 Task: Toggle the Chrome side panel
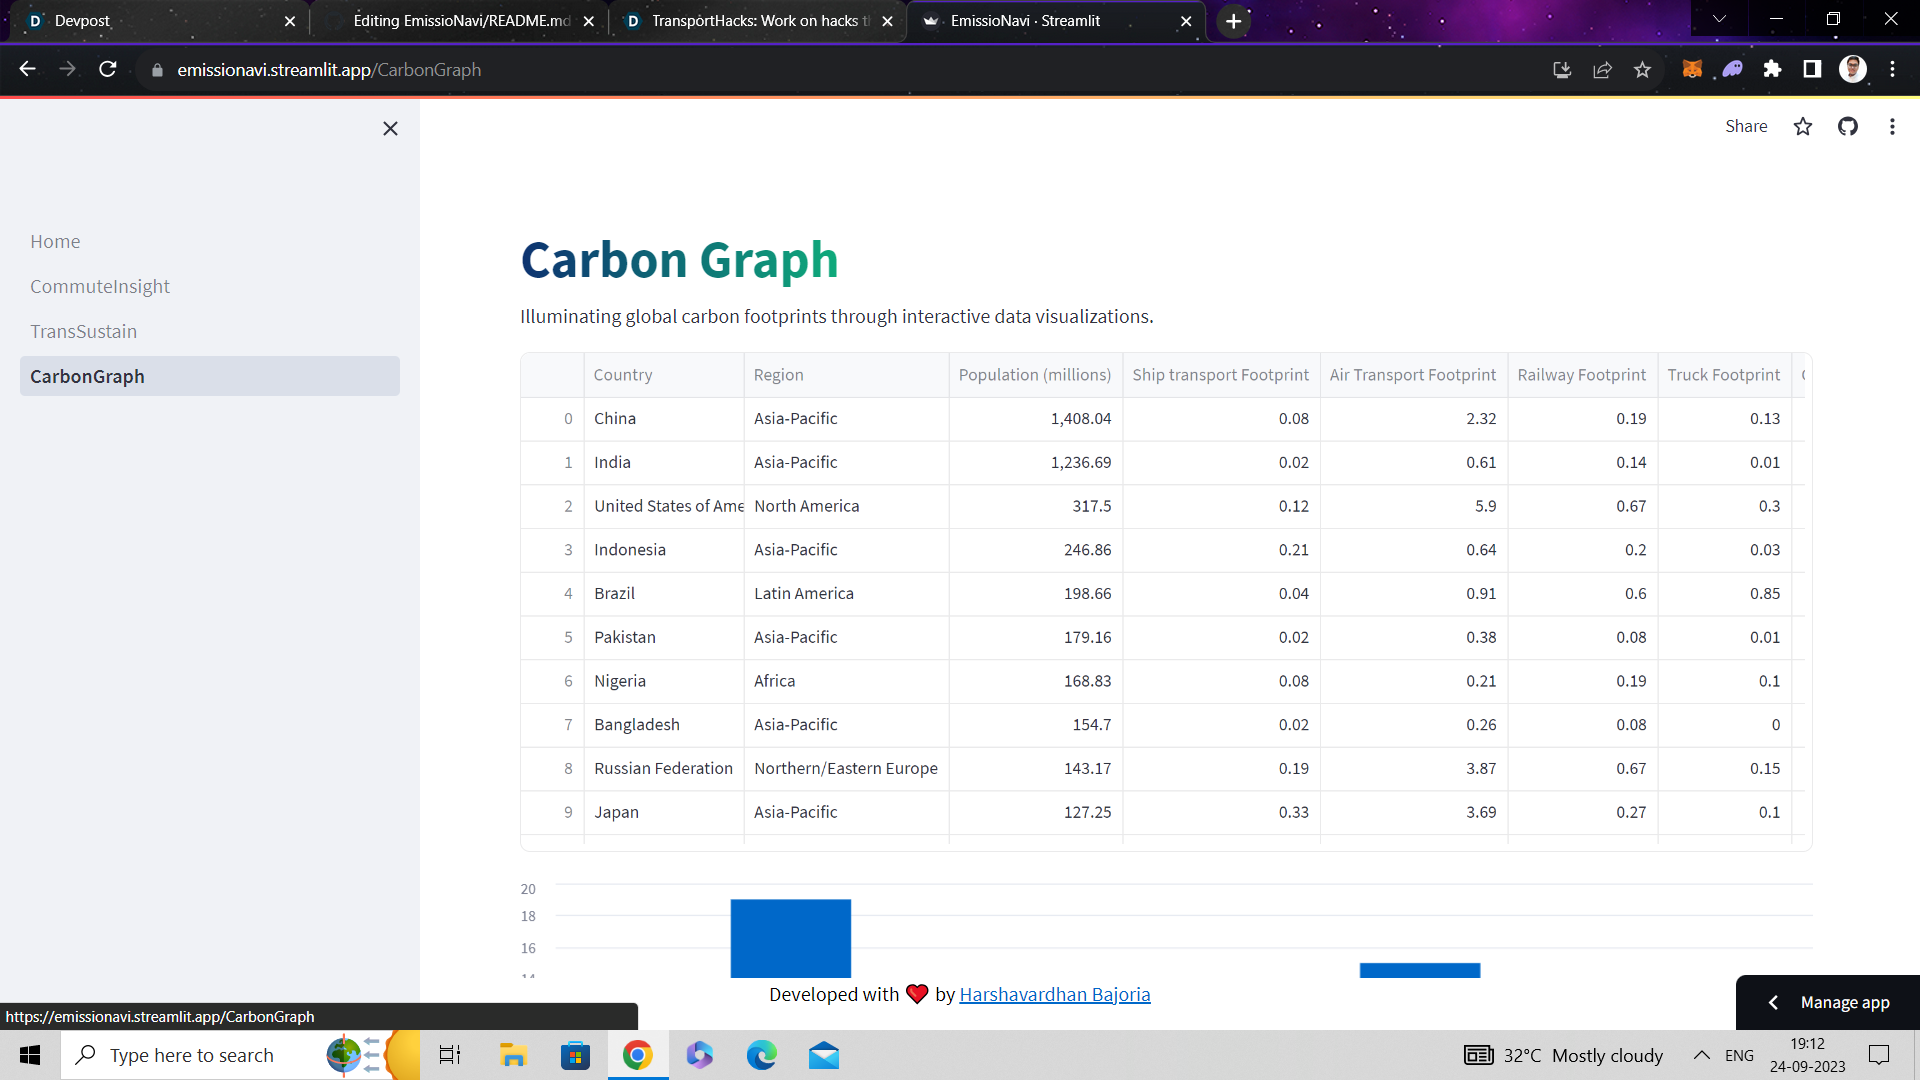(1811, 69)
